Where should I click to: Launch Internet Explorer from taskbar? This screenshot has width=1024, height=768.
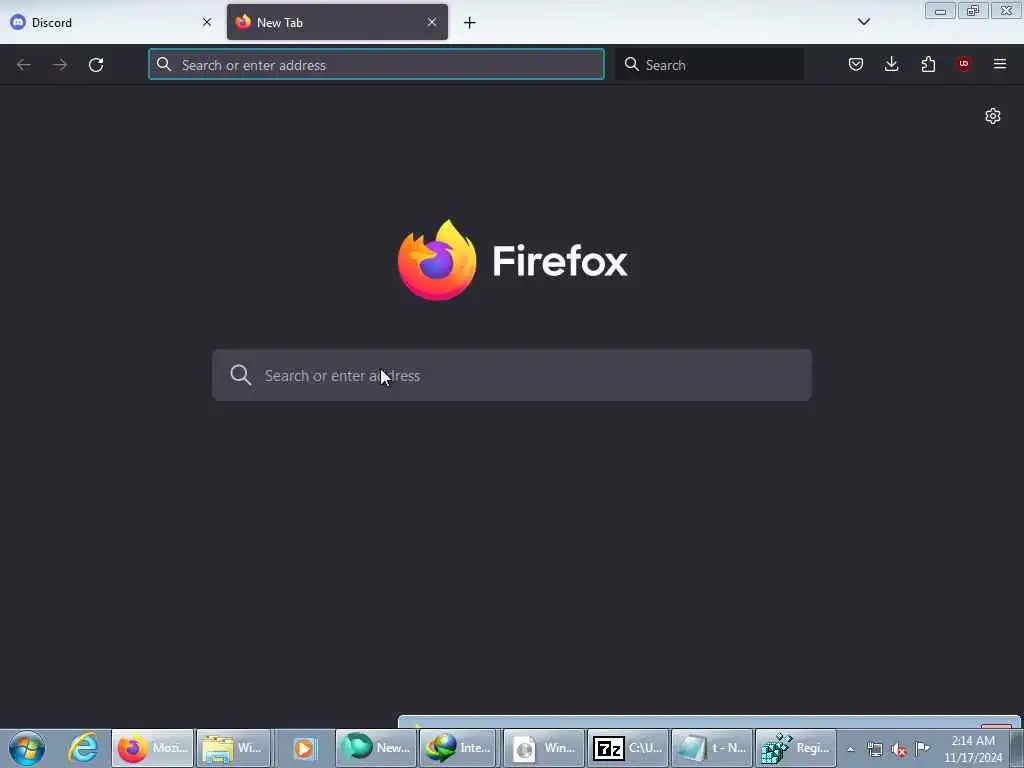83,748
